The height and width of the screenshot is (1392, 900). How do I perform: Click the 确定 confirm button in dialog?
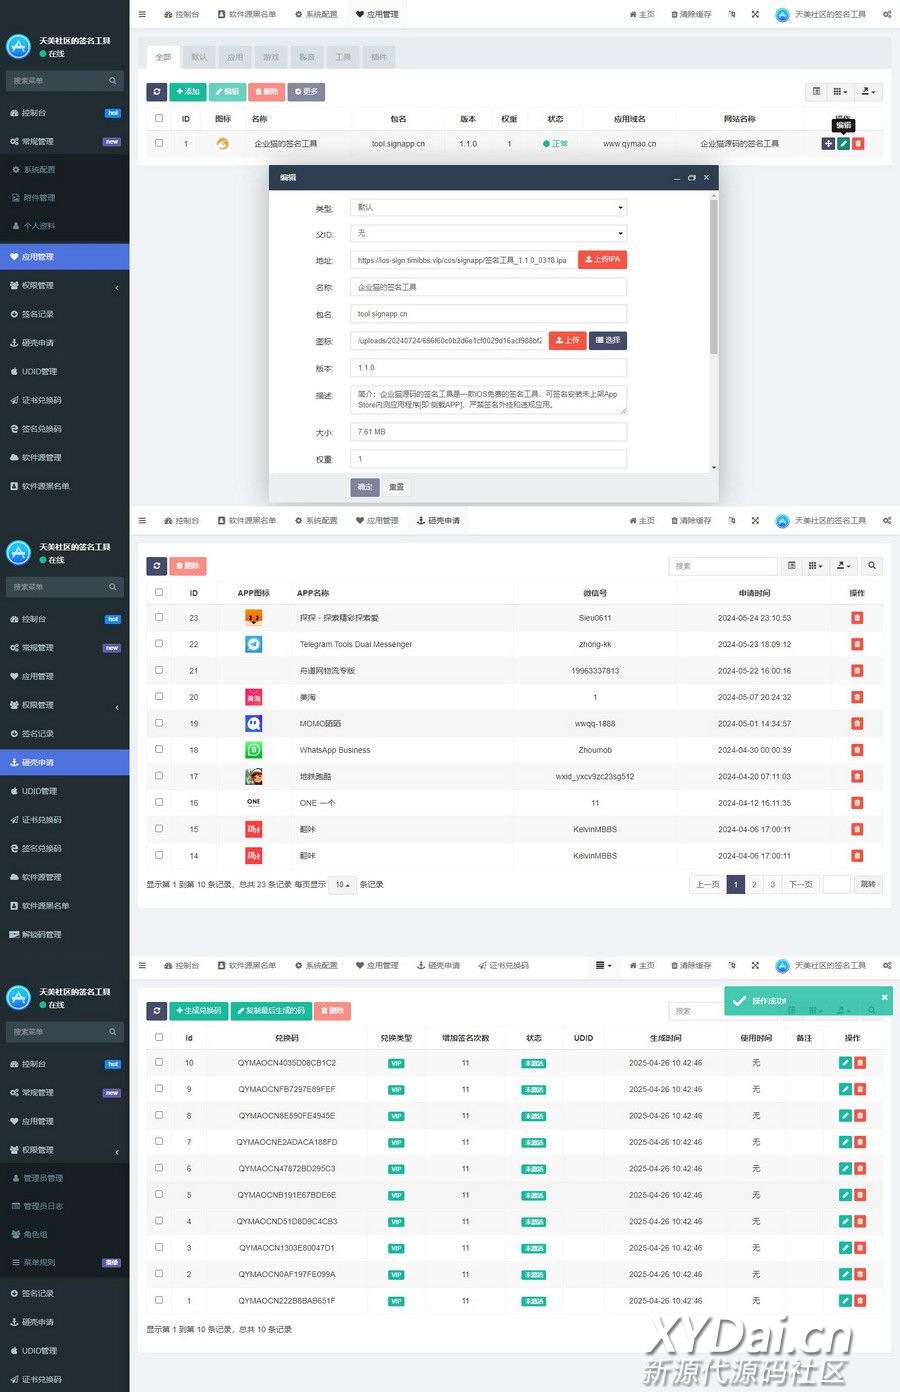click(x=365, y=487)
